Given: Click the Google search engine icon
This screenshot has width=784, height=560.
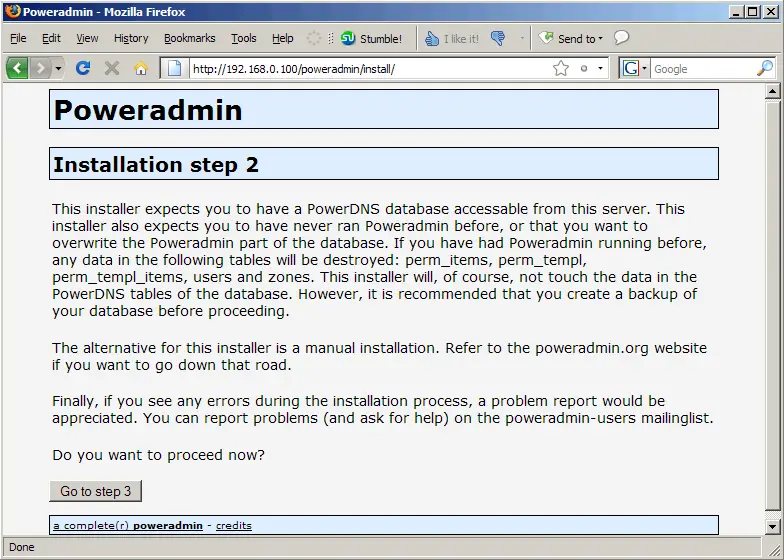Looking at the screenshot, I should coord(630,68).
